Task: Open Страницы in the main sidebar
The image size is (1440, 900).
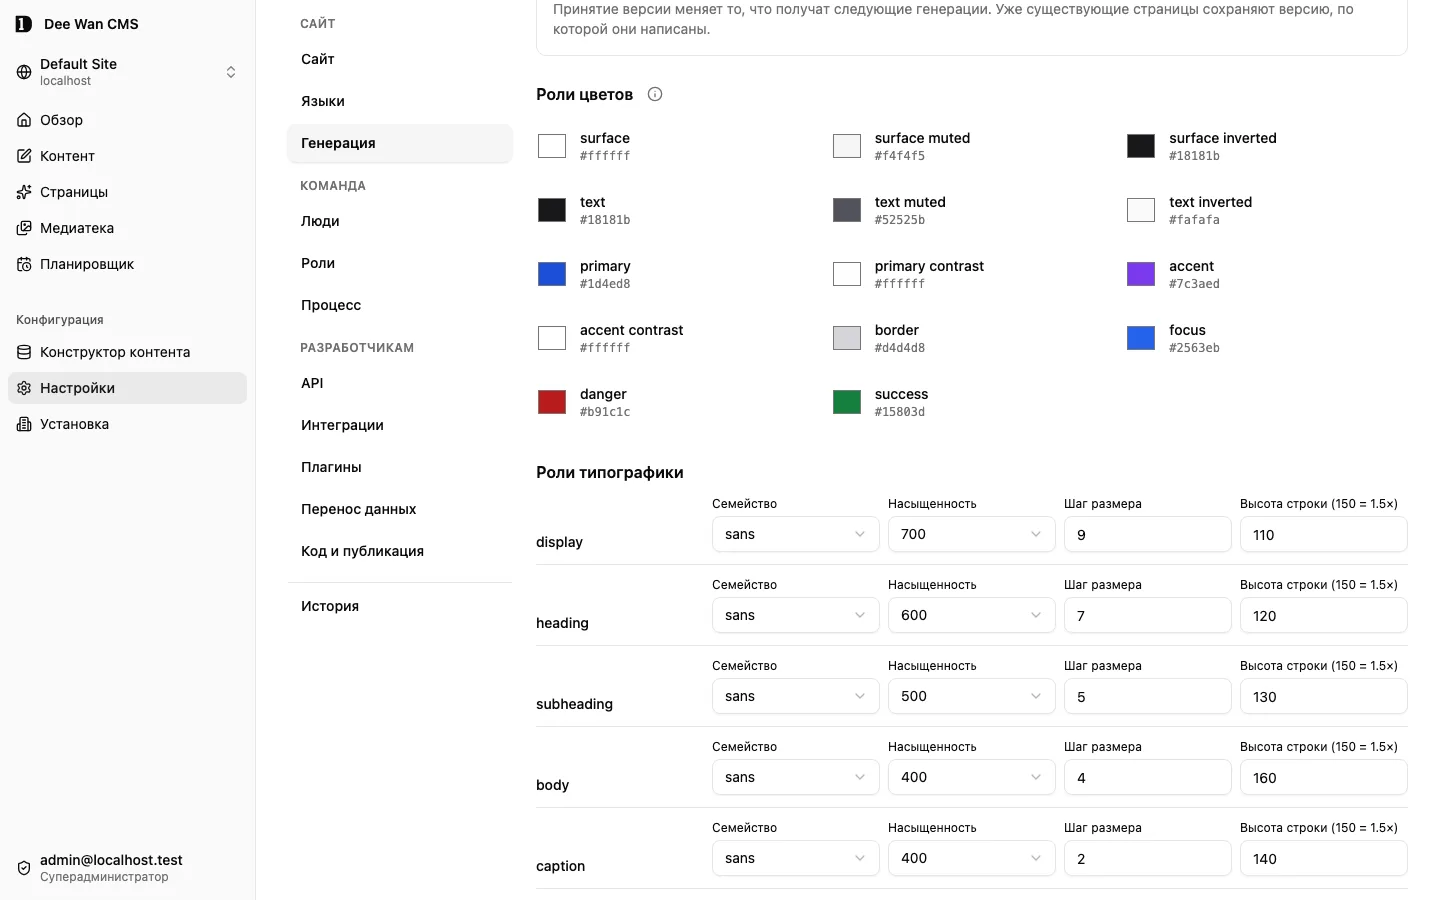Action: (x=127, y=192)
